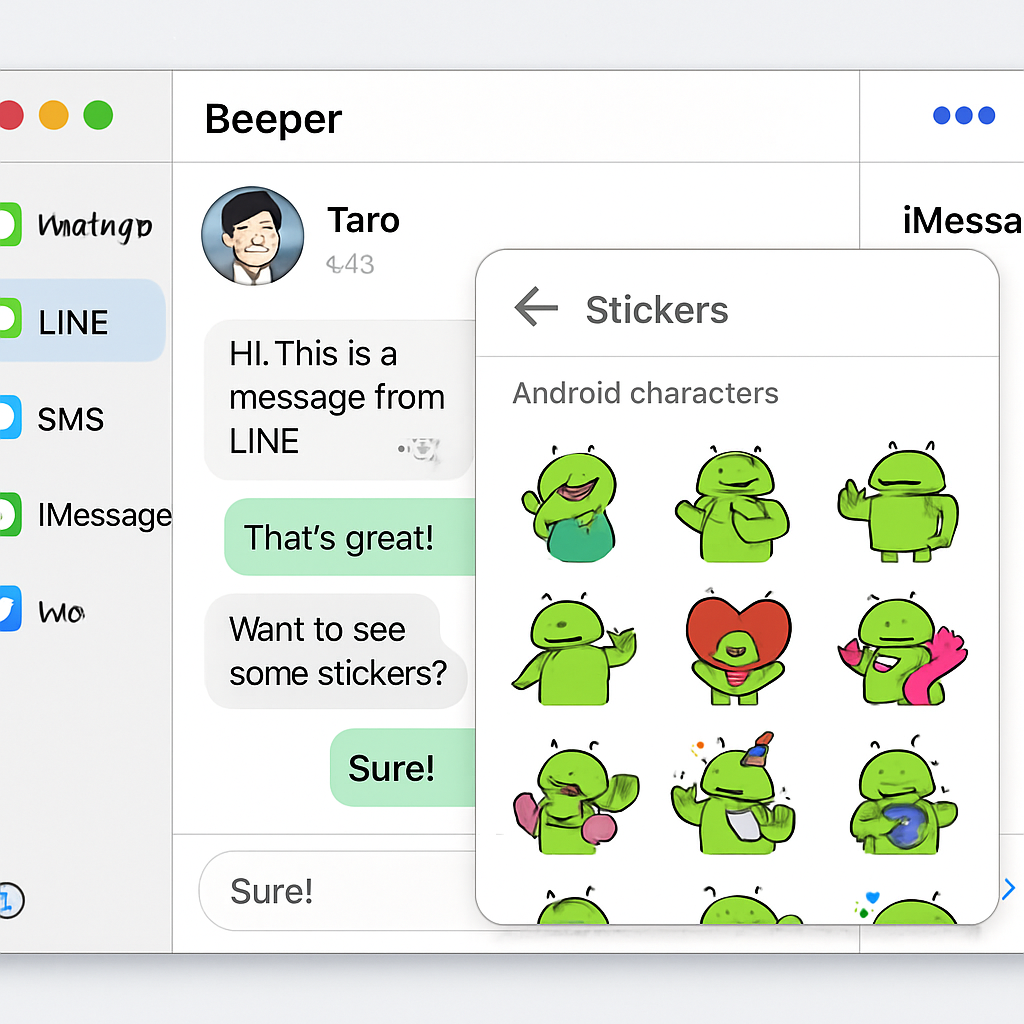Open Taro's profile avatar
Image resolution: width=1024 pixels, height=1024 pixels.
click(x=253, y=236)
